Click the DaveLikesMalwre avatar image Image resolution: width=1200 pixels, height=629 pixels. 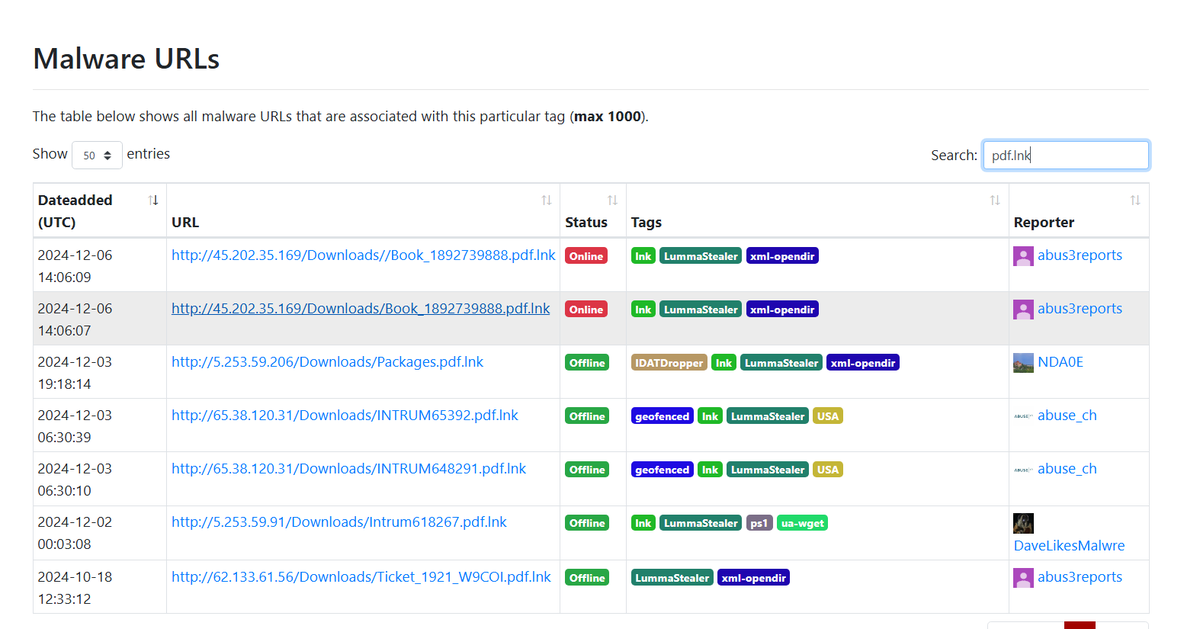point(1023,523)
